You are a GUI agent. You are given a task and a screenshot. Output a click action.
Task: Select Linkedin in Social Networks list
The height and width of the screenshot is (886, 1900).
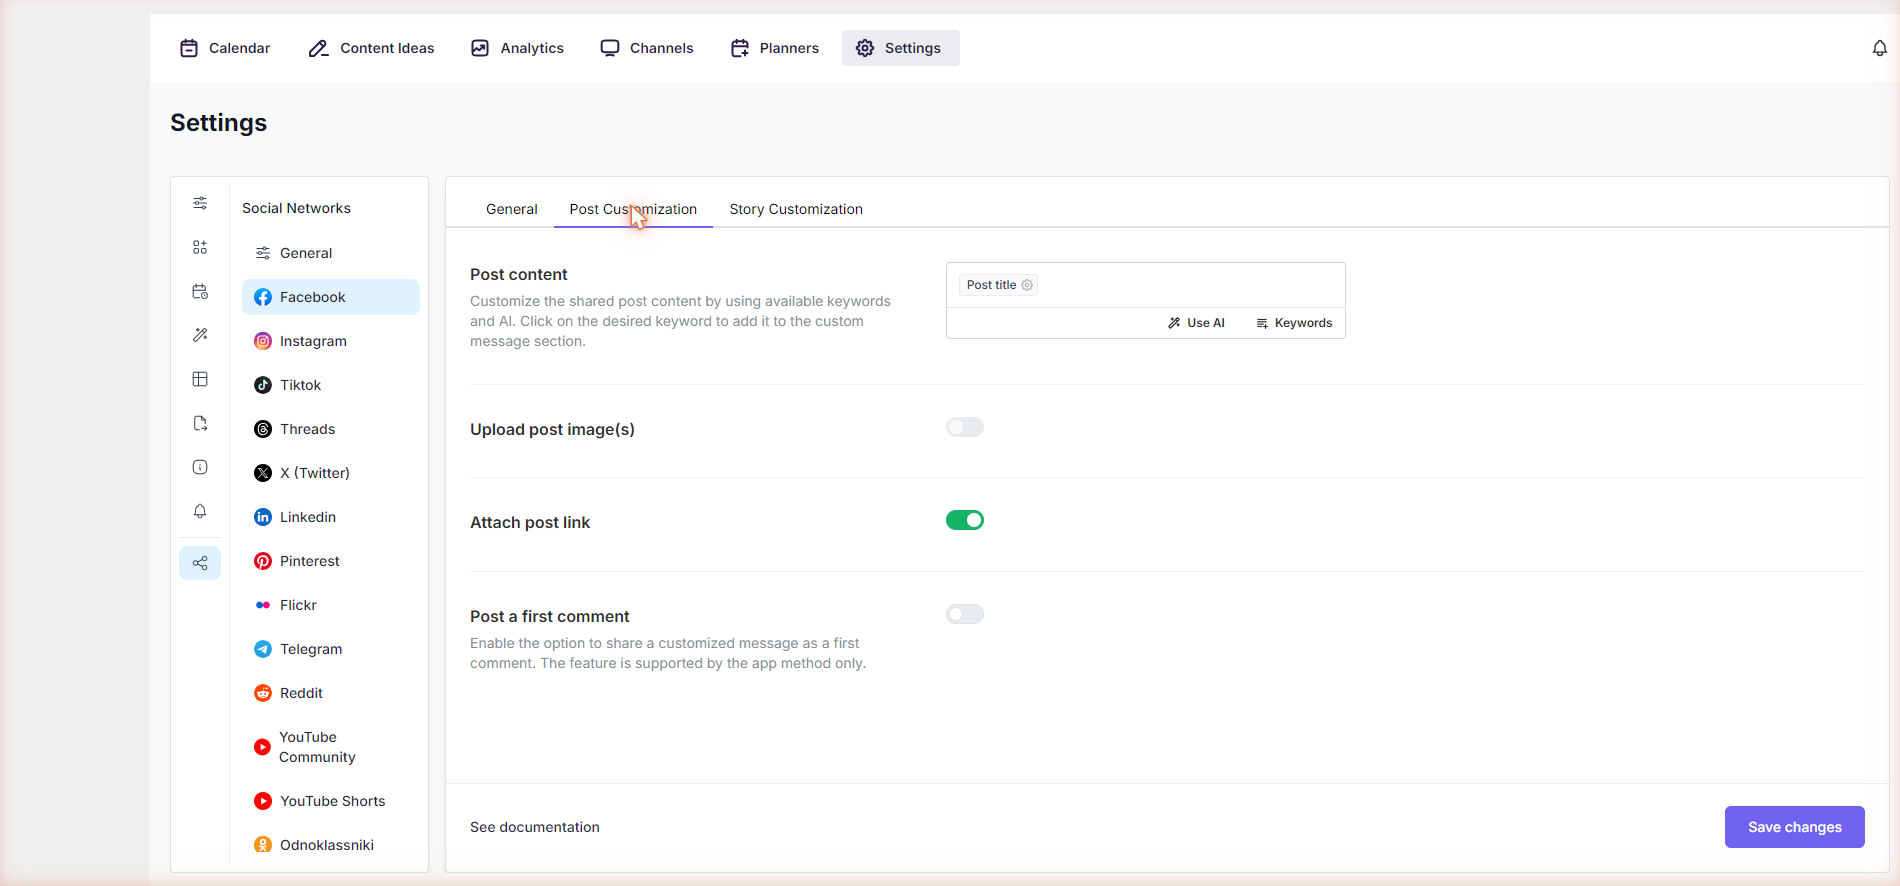coord(330,517)
